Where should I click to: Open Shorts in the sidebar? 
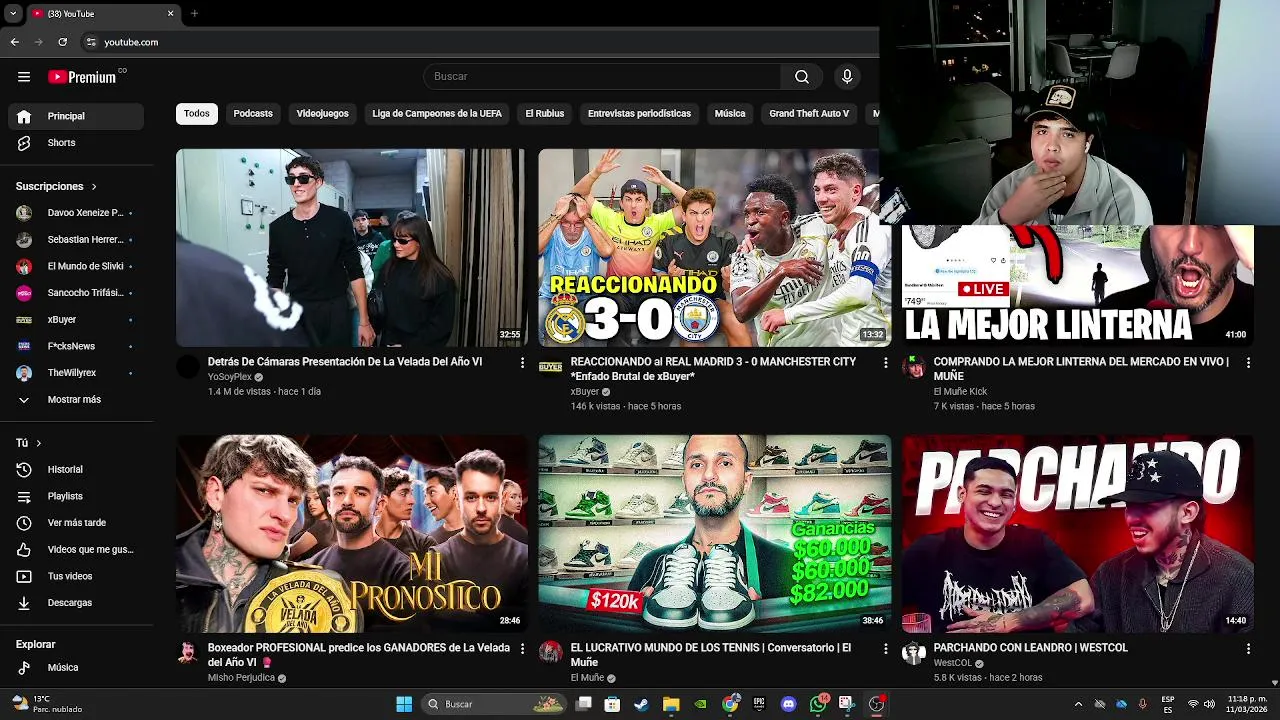pos(76,143)
